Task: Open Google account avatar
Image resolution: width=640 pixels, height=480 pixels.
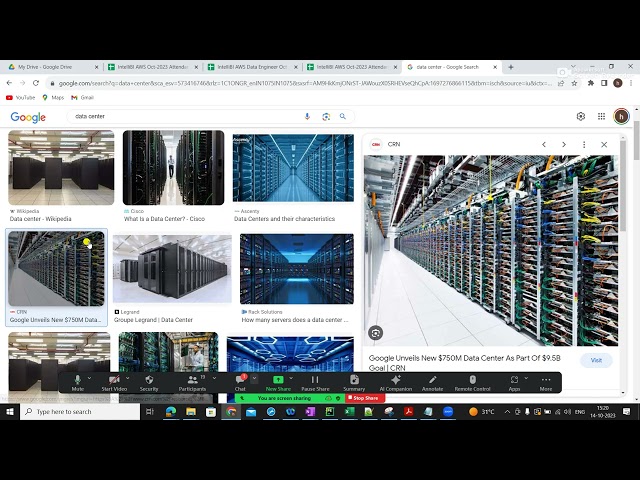Action: [x=621, y=116]
